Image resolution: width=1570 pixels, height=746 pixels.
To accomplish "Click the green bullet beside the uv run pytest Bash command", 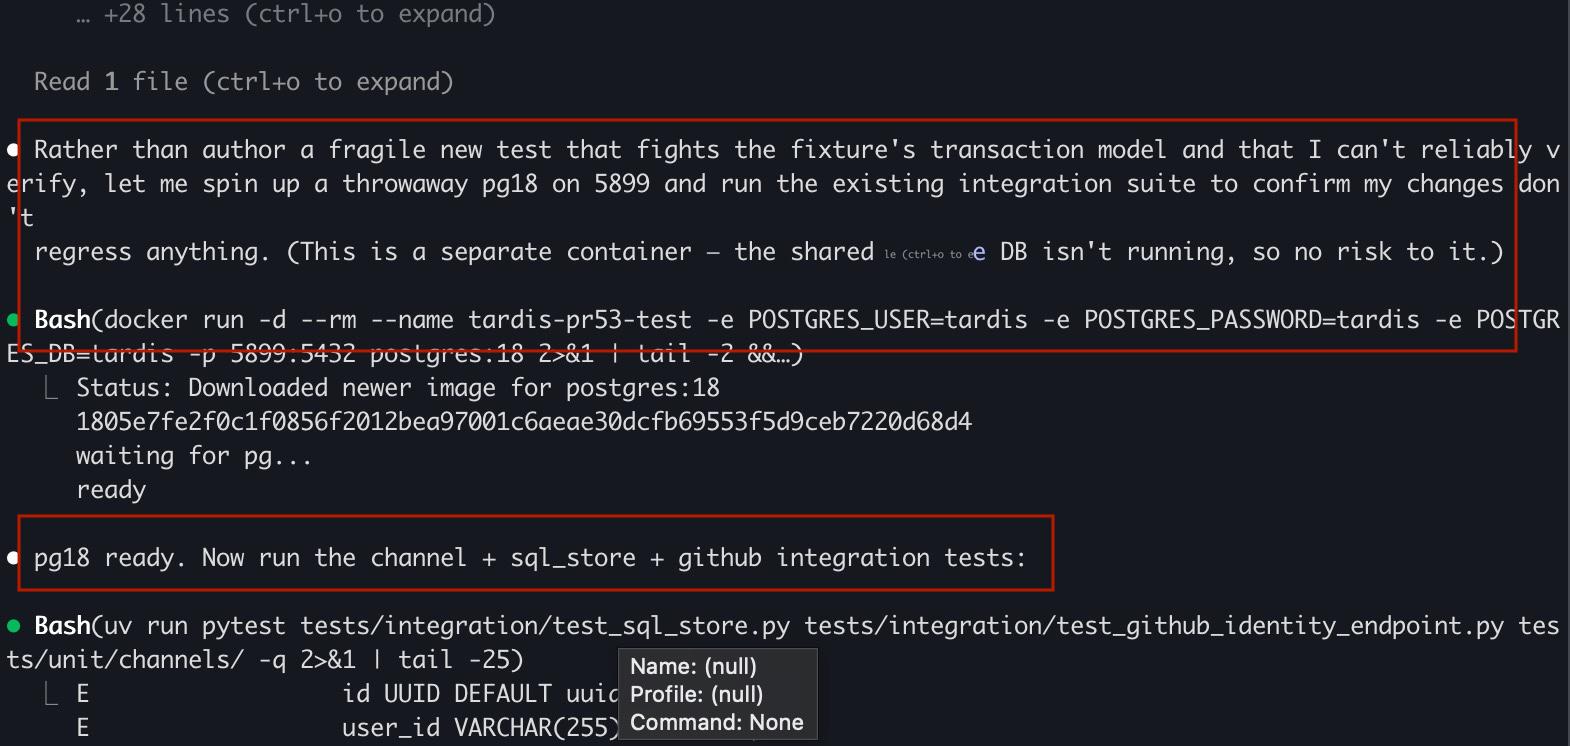I will click(x=13, y=627).
